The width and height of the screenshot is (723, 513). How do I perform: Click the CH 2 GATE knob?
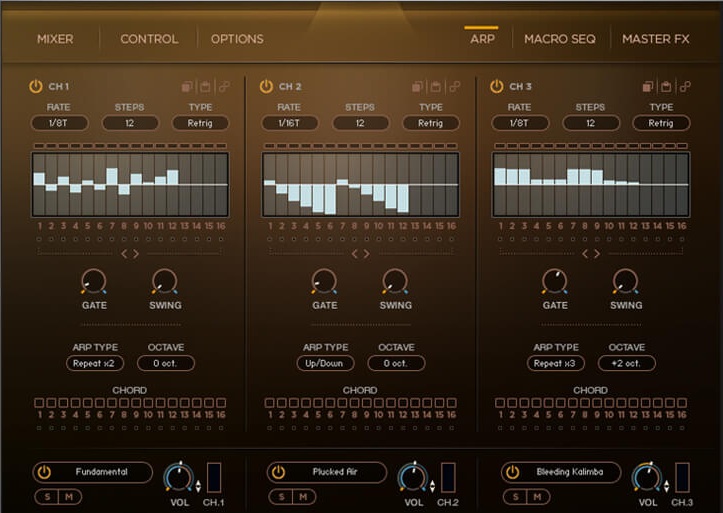(x=324, y=281)
